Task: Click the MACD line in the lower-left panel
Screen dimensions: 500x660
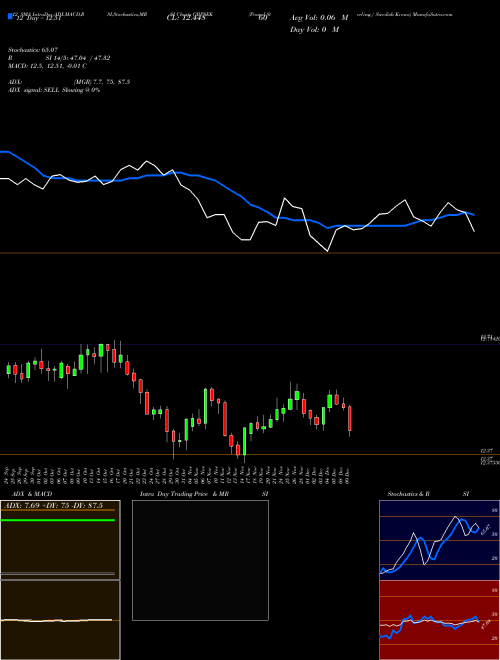Action: 57,620
